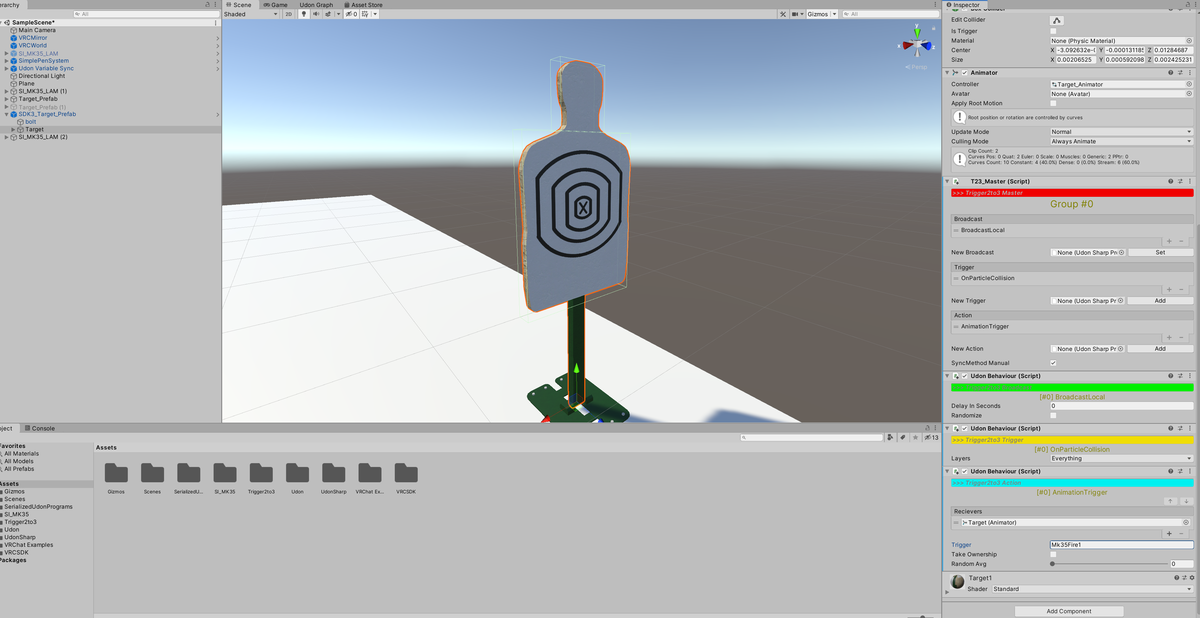The height and width of the screenshot is (618, 1200).
Task: Toggle scene audio speaker icon
Action: pyautogui.click(x=316, y=14)
